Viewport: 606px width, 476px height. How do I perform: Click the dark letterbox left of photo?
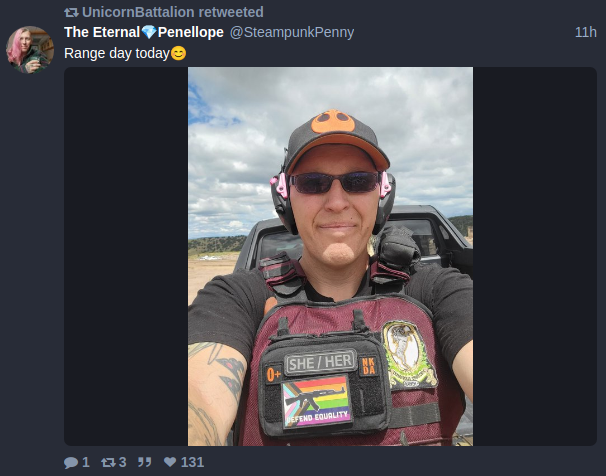[x=126, y=257]
